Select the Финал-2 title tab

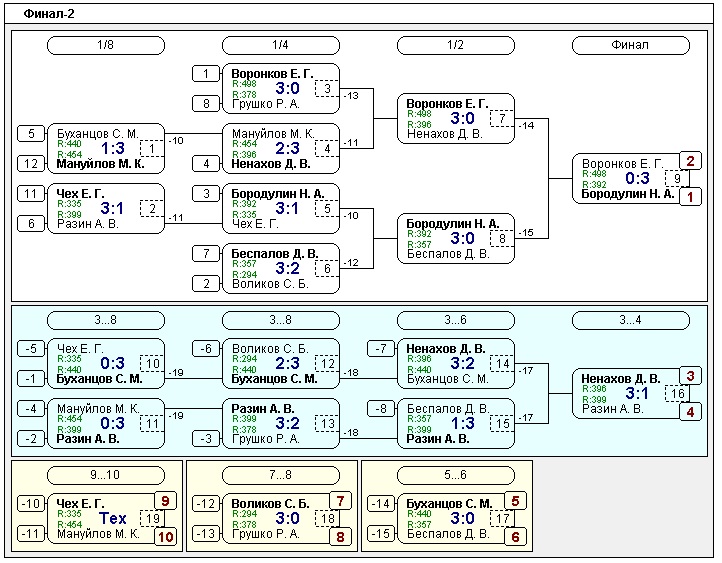pyautogui.click(x=48, y=14)
